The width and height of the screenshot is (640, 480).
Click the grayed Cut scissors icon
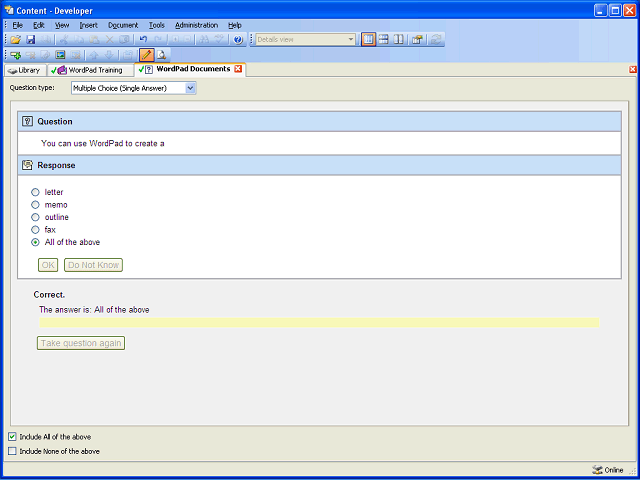tap(64, 40)
